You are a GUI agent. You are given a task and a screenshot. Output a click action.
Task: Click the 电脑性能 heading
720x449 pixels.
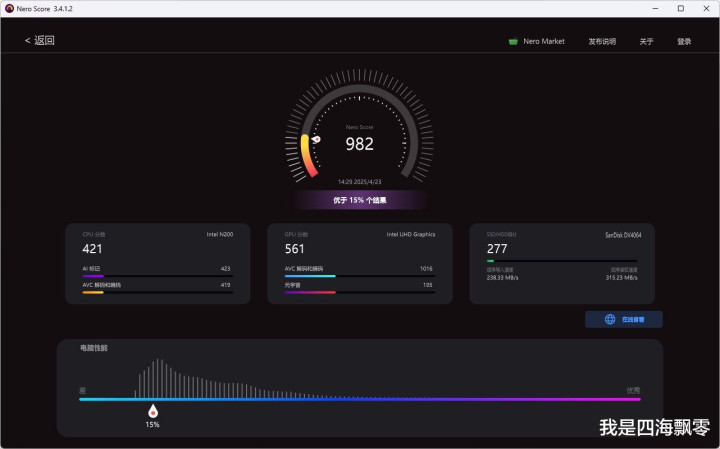(x=94, y=348)
